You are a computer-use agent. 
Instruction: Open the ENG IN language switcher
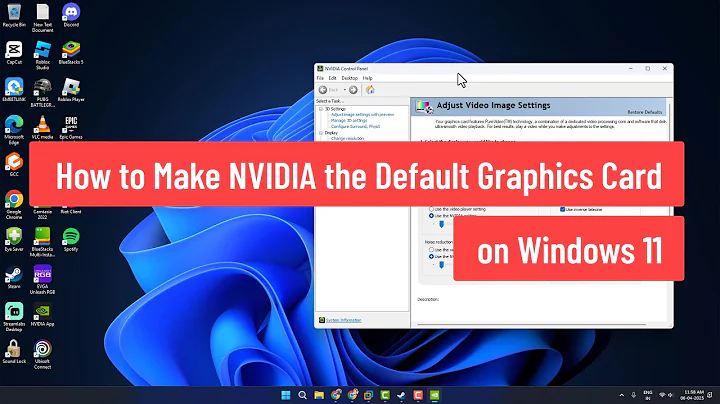click(648, 395)
